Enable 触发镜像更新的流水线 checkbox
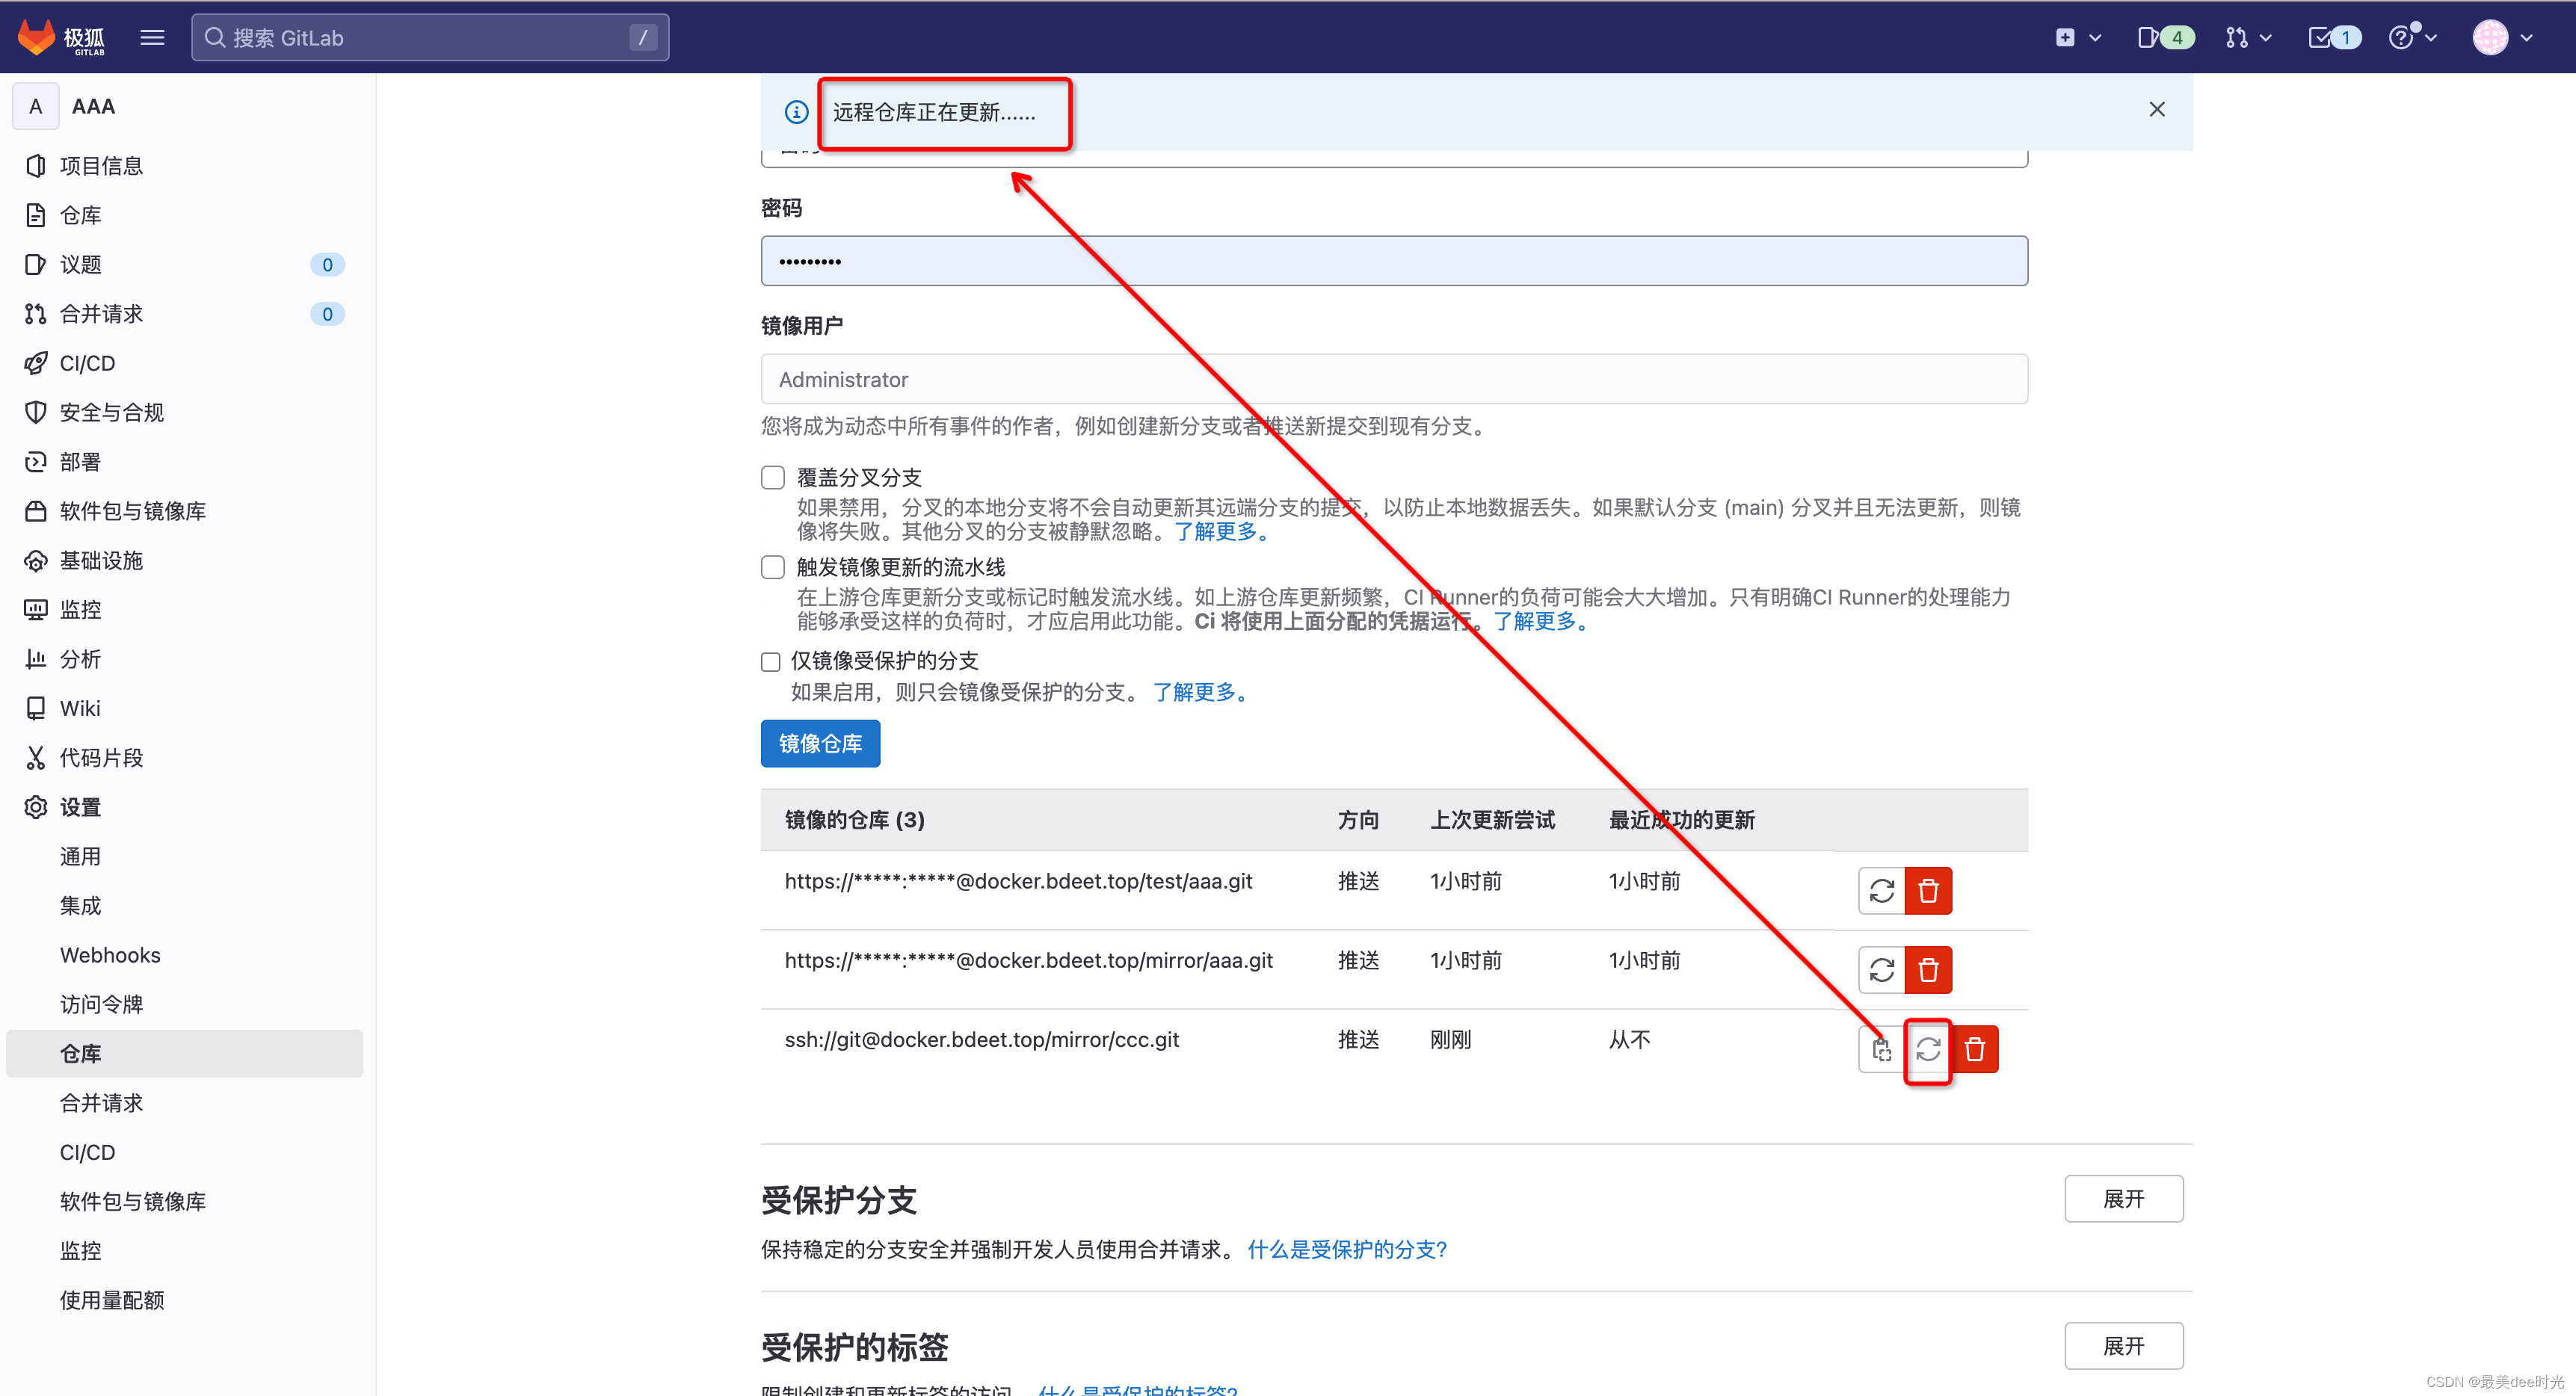The width and height of the screenshot is (2576, 1396). [x=773, y=567]
